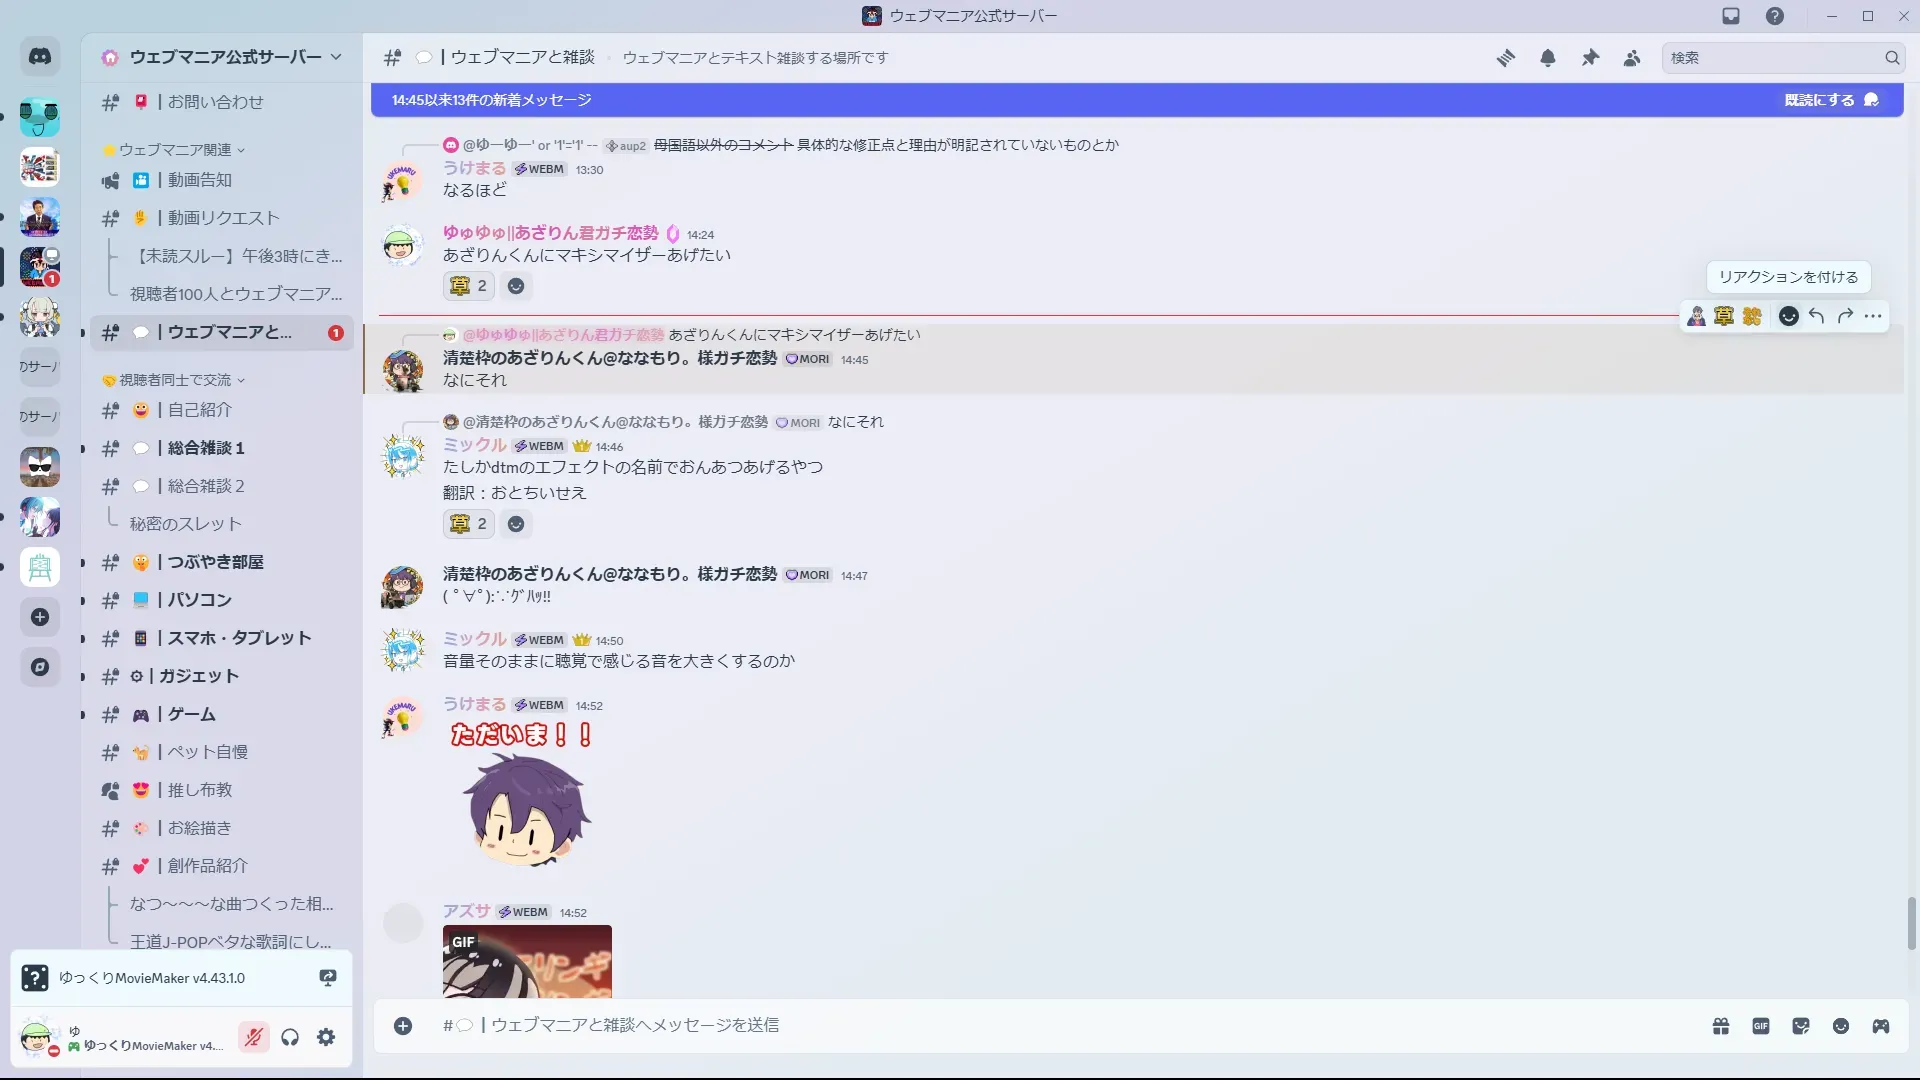The width and height of the screenshot is (1920, 1080).
Task: Click the gift icon in message bar
Action: [1720, 1026]
